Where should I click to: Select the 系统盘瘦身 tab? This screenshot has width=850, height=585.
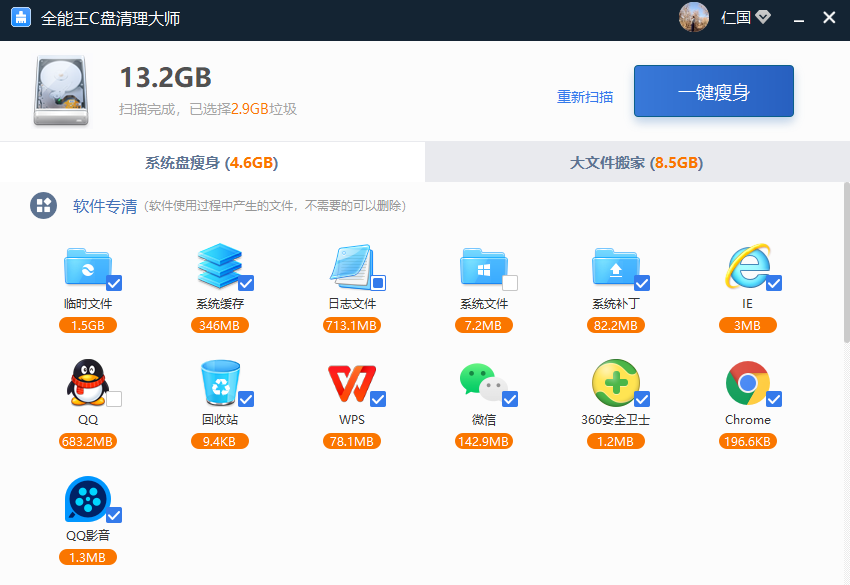click(x=212, y=161)
